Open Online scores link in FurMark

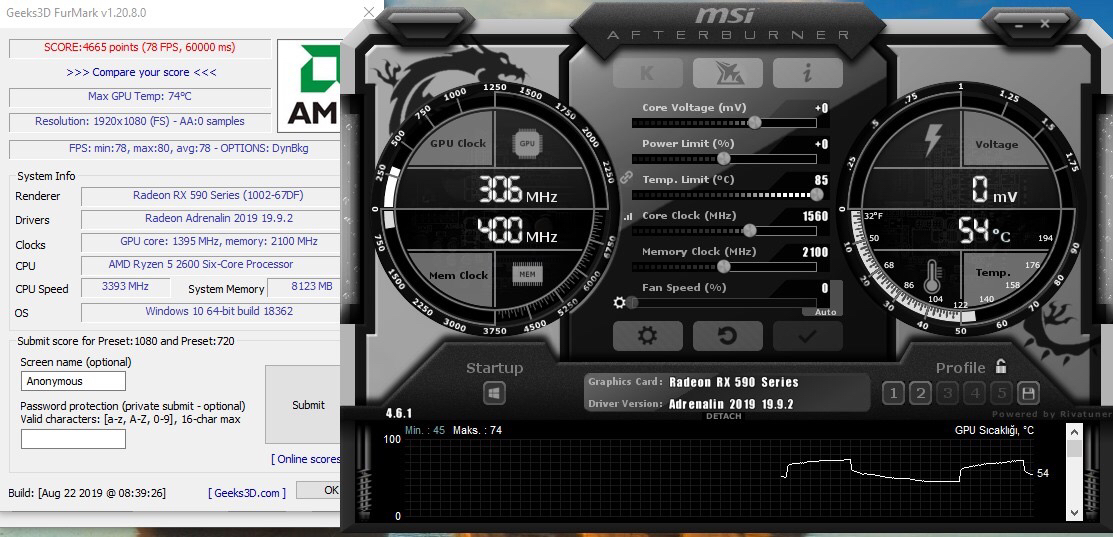(306, 459)
